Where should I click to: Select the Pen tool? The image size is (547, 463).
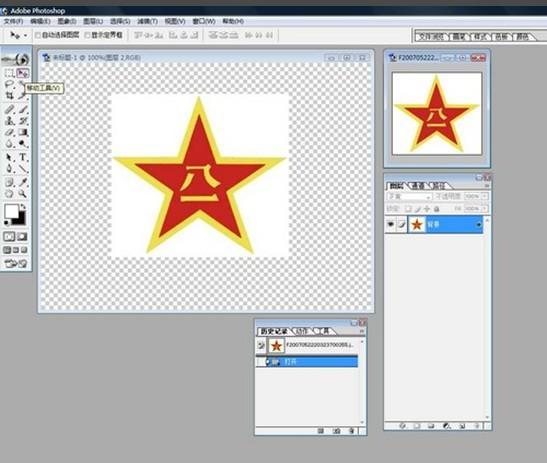9,169
